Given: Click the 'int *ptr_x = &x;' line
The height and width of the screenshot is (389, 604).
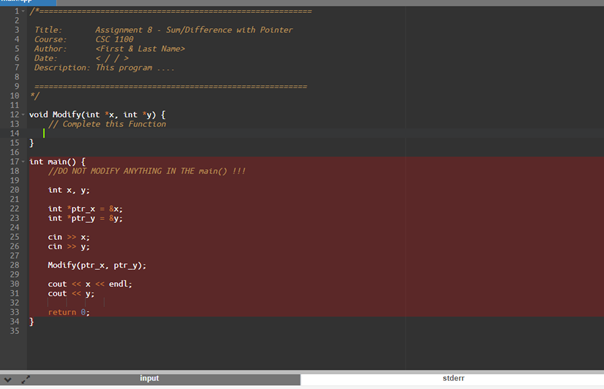Looking at the screenshot, I should pos(85,209).
